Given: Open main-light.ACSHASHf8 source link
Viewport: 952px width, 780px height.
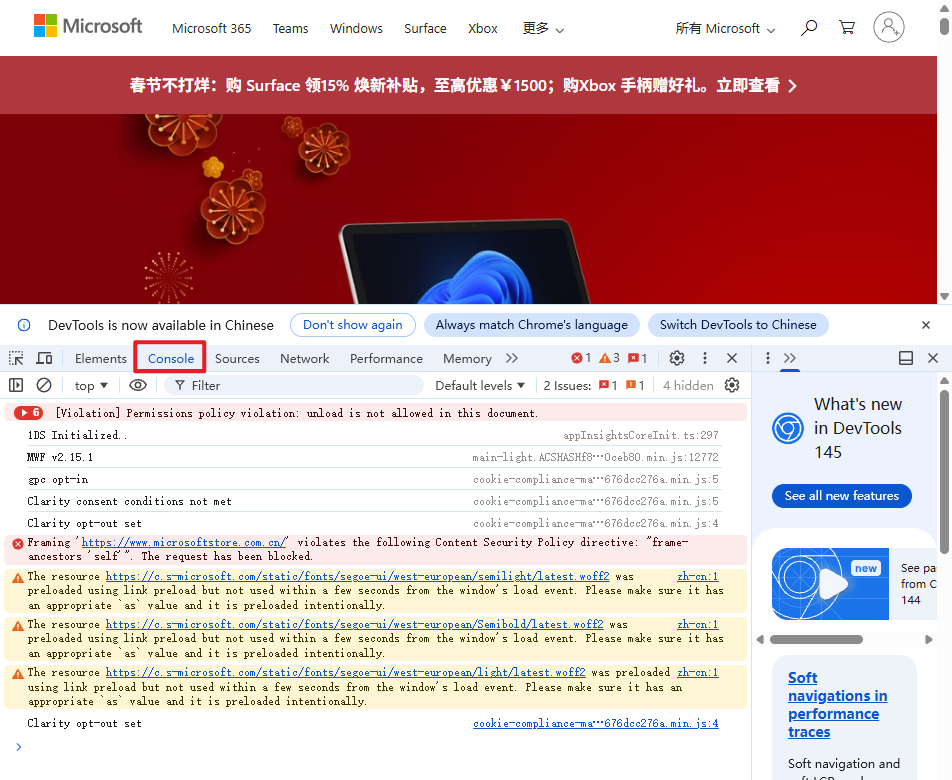Looking at the screenshot, I should tap(595, 457).
